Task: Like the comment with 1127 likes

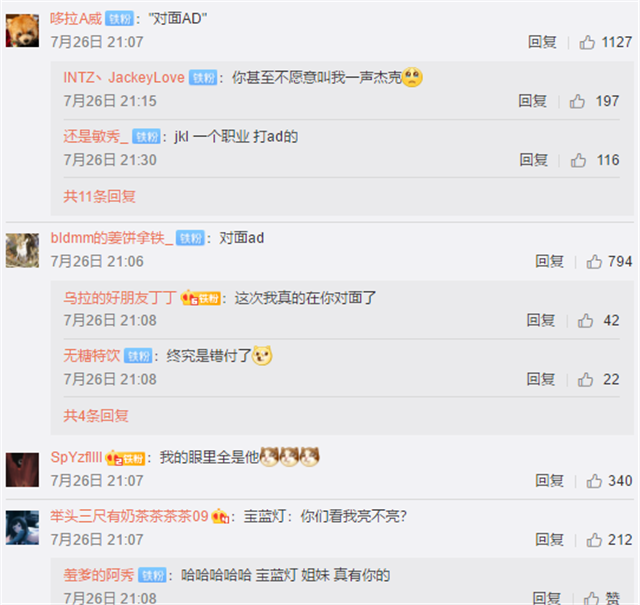Action: pos(587,42)
